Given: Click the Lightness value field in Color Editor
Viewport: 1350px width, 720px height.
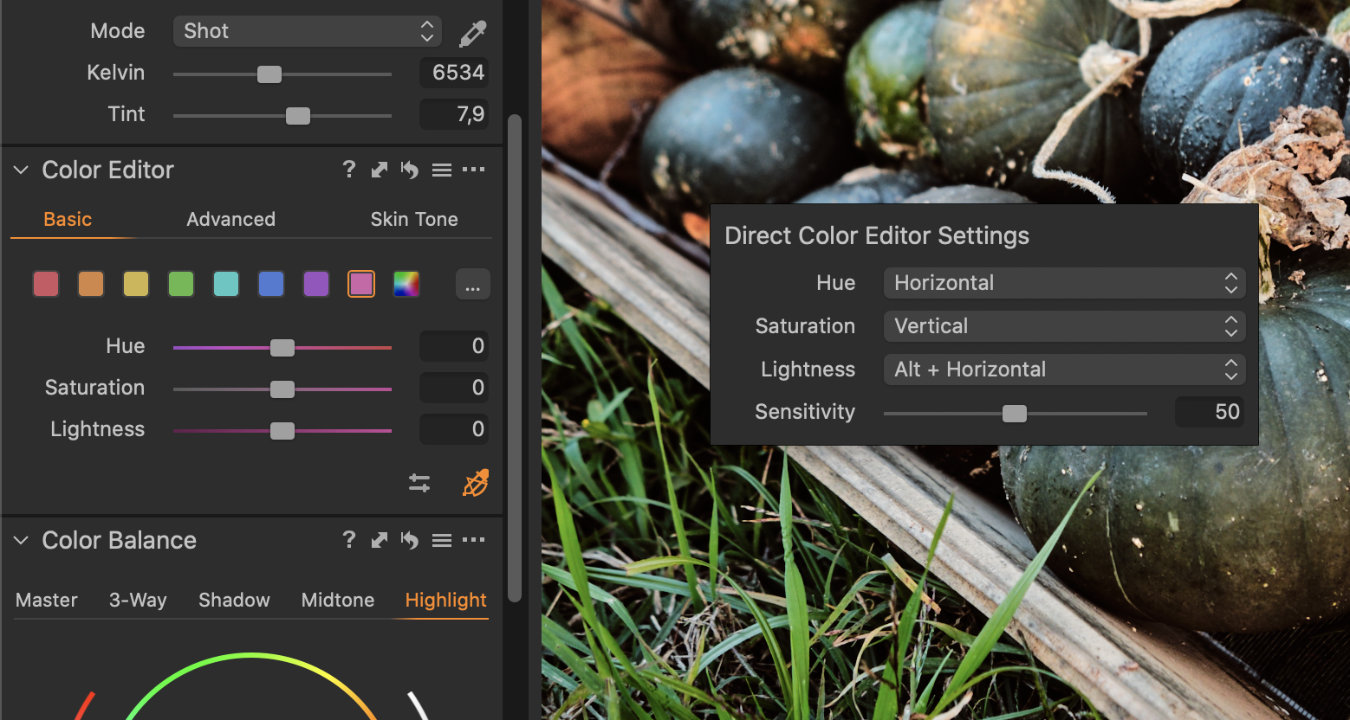Looking at the screenshot, I should [454, 430].
